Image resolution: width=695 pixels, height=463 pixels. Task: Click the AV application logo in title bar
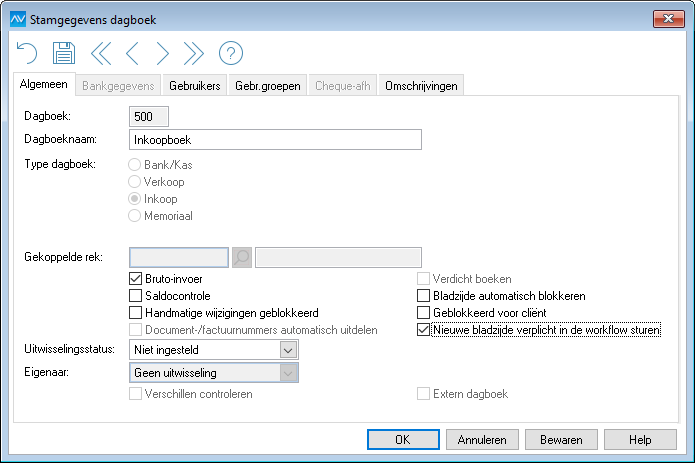(18, 19)
